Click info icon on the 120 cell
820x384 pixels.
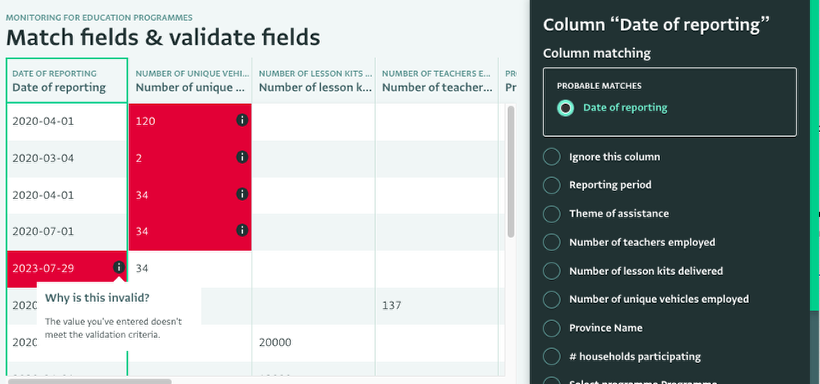click(x=242, y=120)
